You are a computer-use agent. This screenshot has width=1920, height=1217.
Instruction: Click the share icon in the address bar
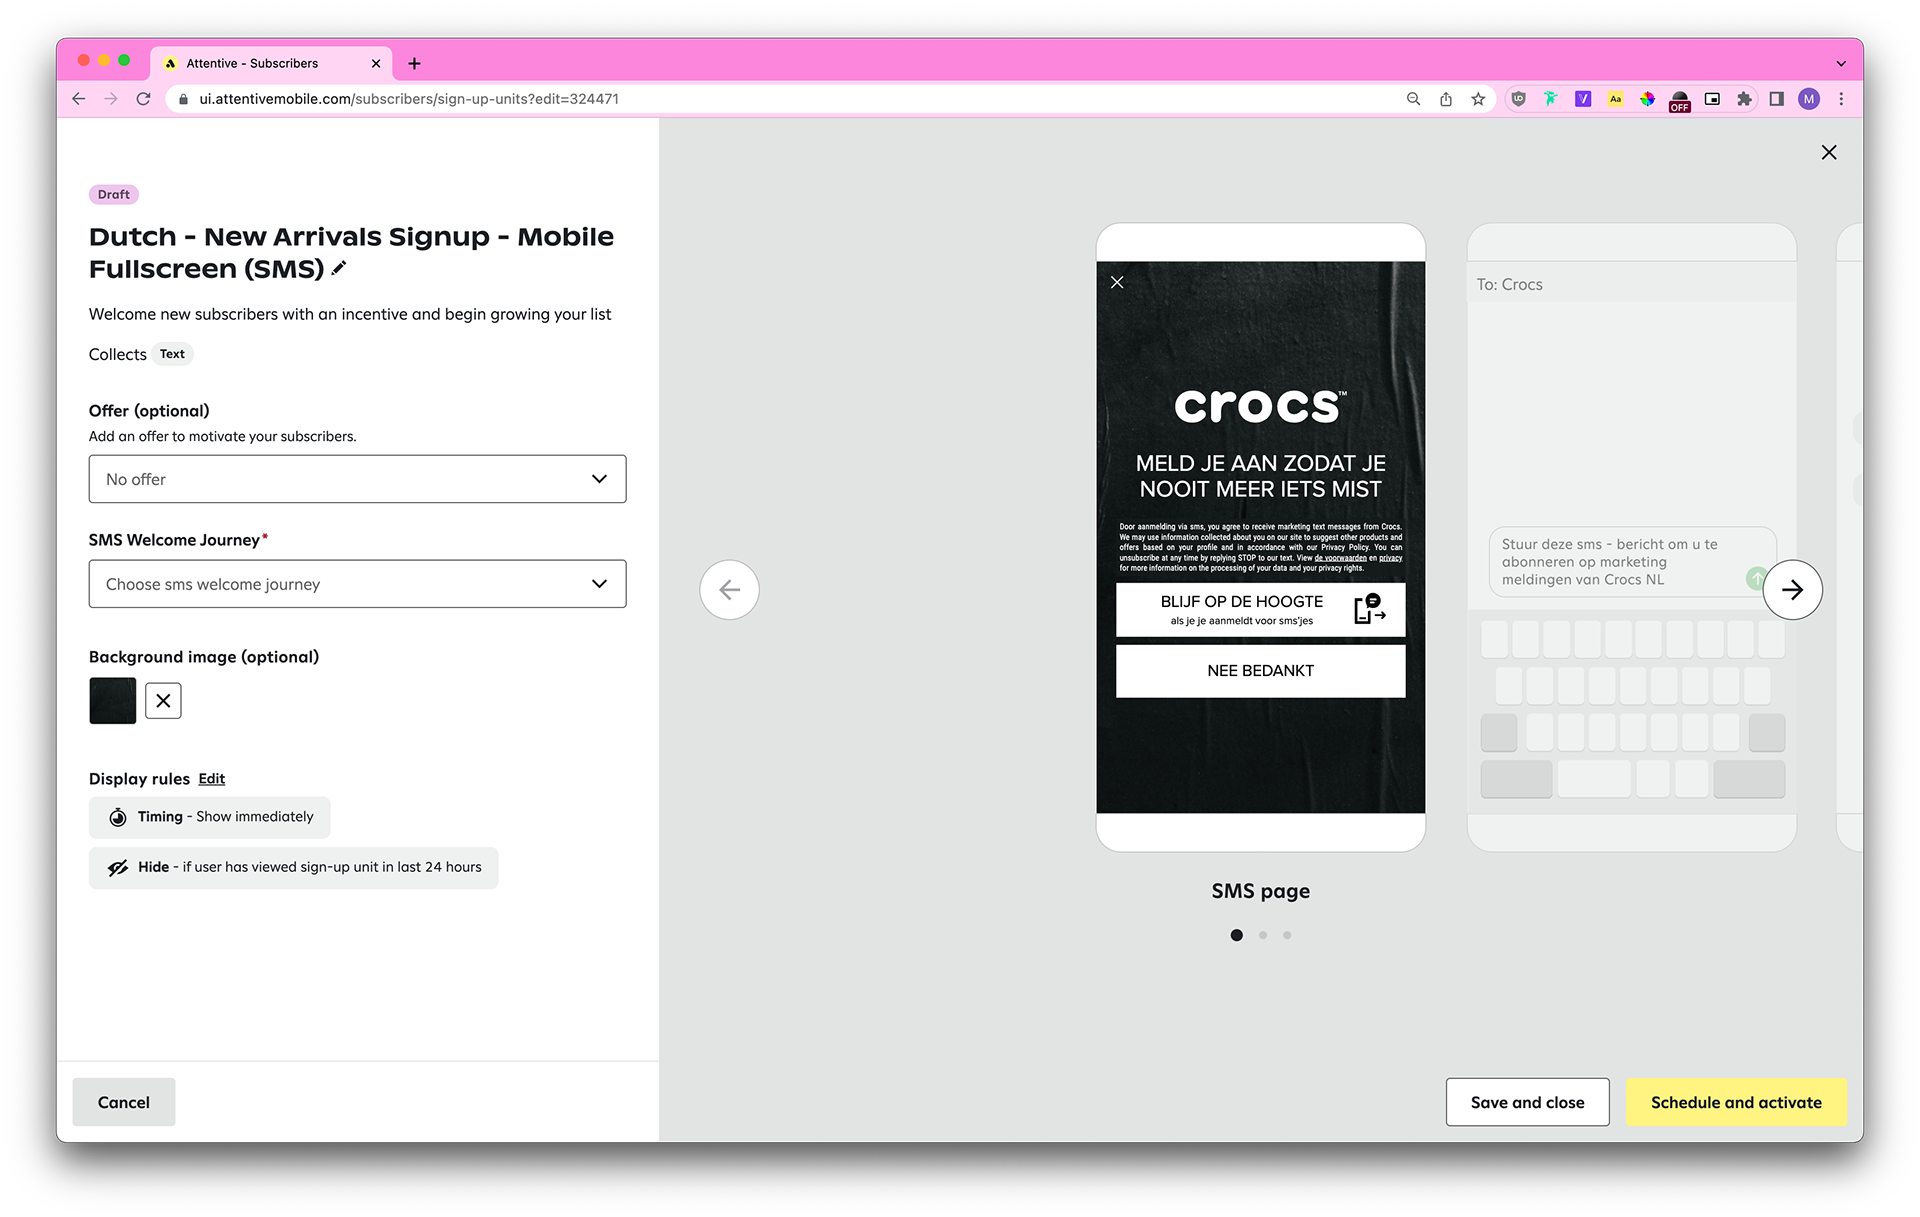click(x=1446, y=99)
